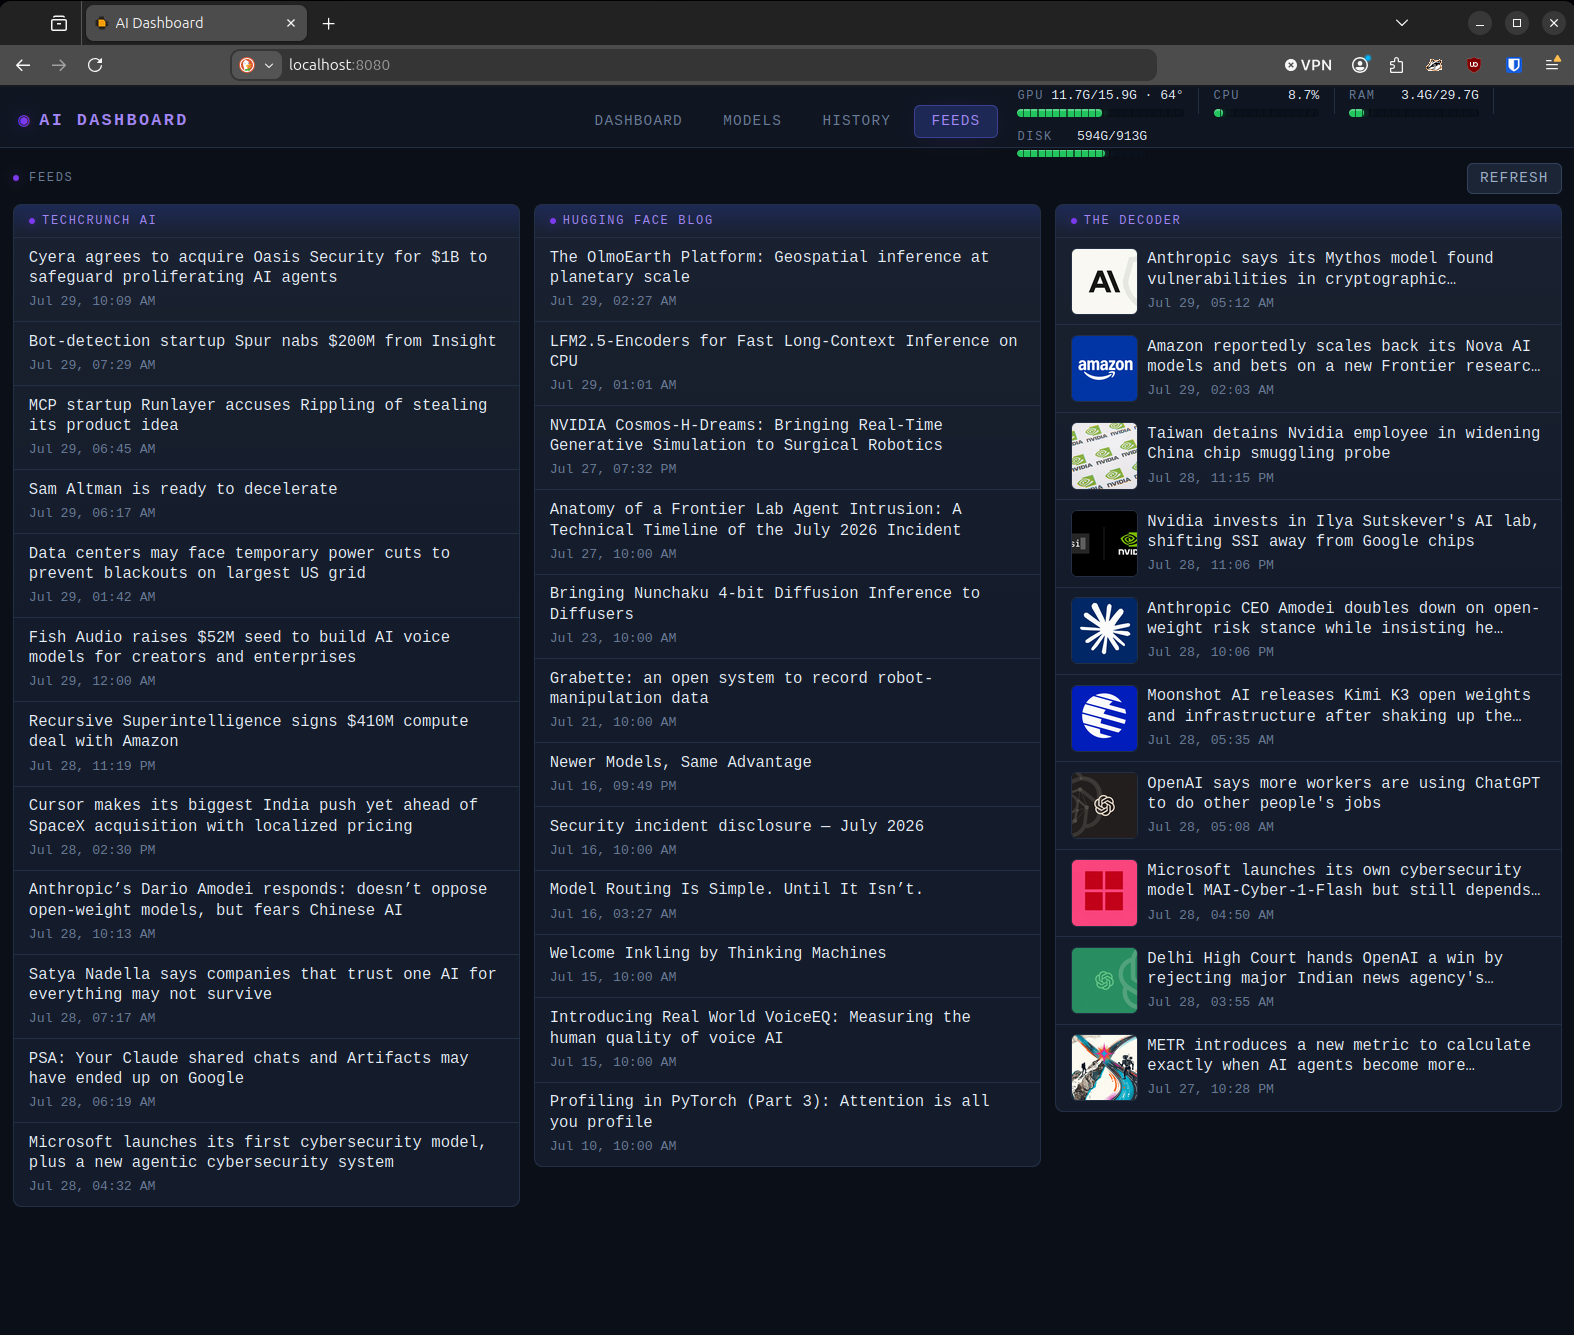Click the tab overview icon at top-left
Image resolution: width=1574 pixels, height=1335 pixels.
[x=59, y=23]
